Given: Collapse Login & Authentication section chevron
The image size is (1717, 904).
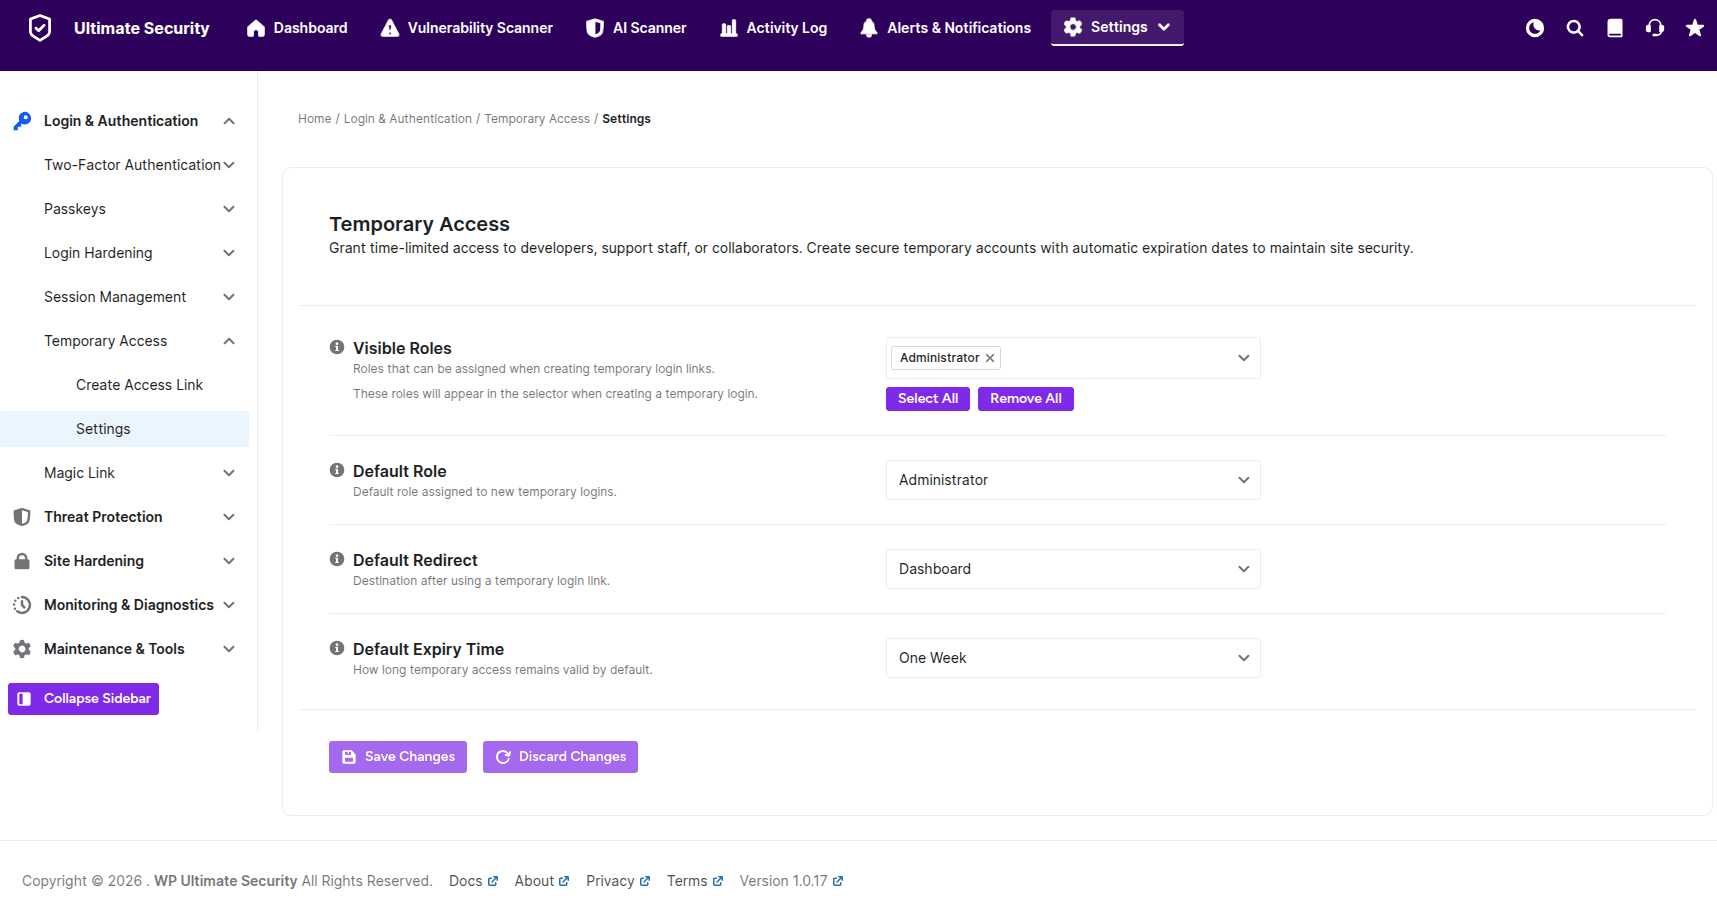Looking at the screenshot, I should click(229, 121).
